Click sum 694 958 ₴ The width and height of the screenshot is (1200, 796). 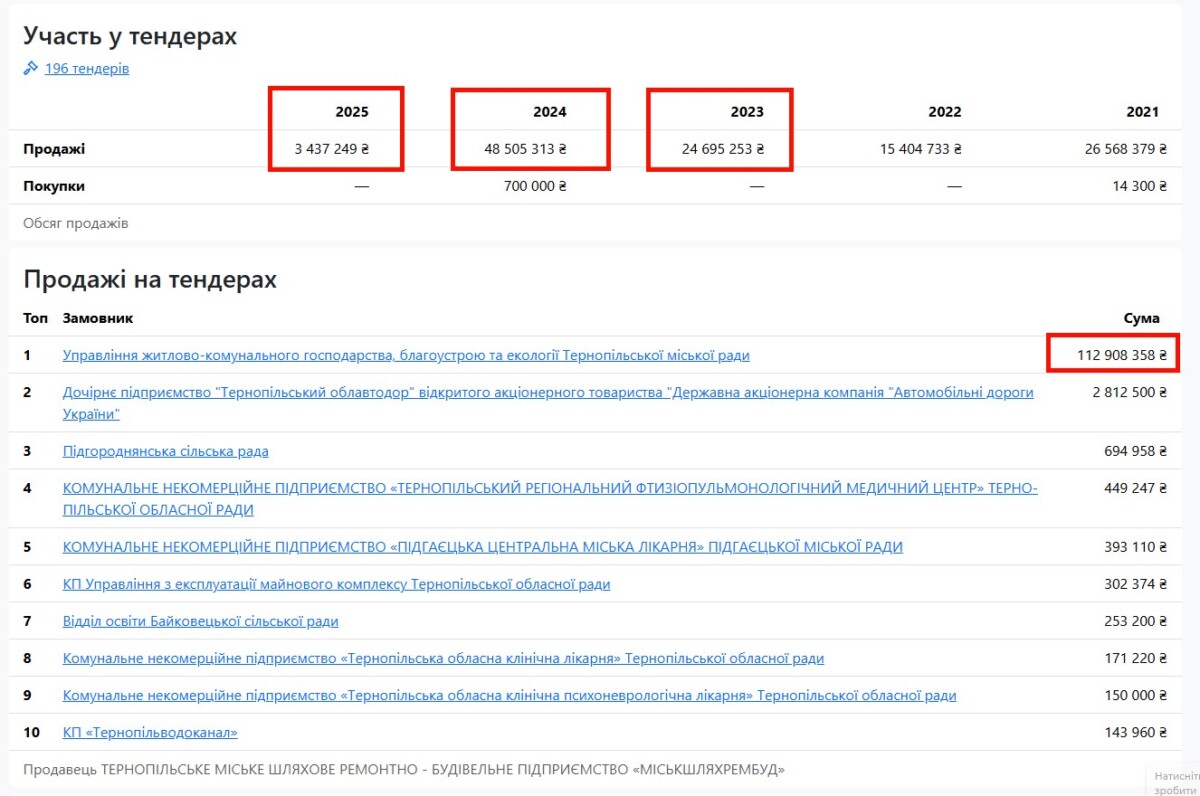pos(1136,451)
